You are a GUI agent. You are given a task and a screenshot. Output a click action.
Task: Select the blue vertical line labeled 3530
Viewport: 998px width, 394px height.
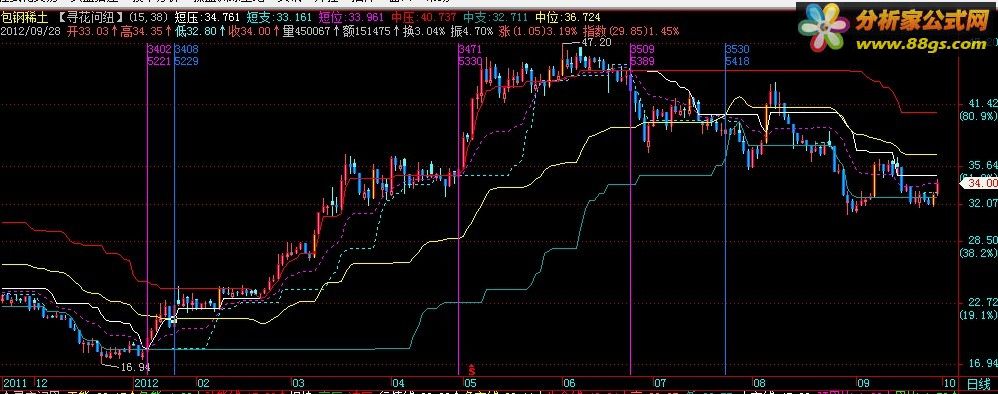pos(726,210)
